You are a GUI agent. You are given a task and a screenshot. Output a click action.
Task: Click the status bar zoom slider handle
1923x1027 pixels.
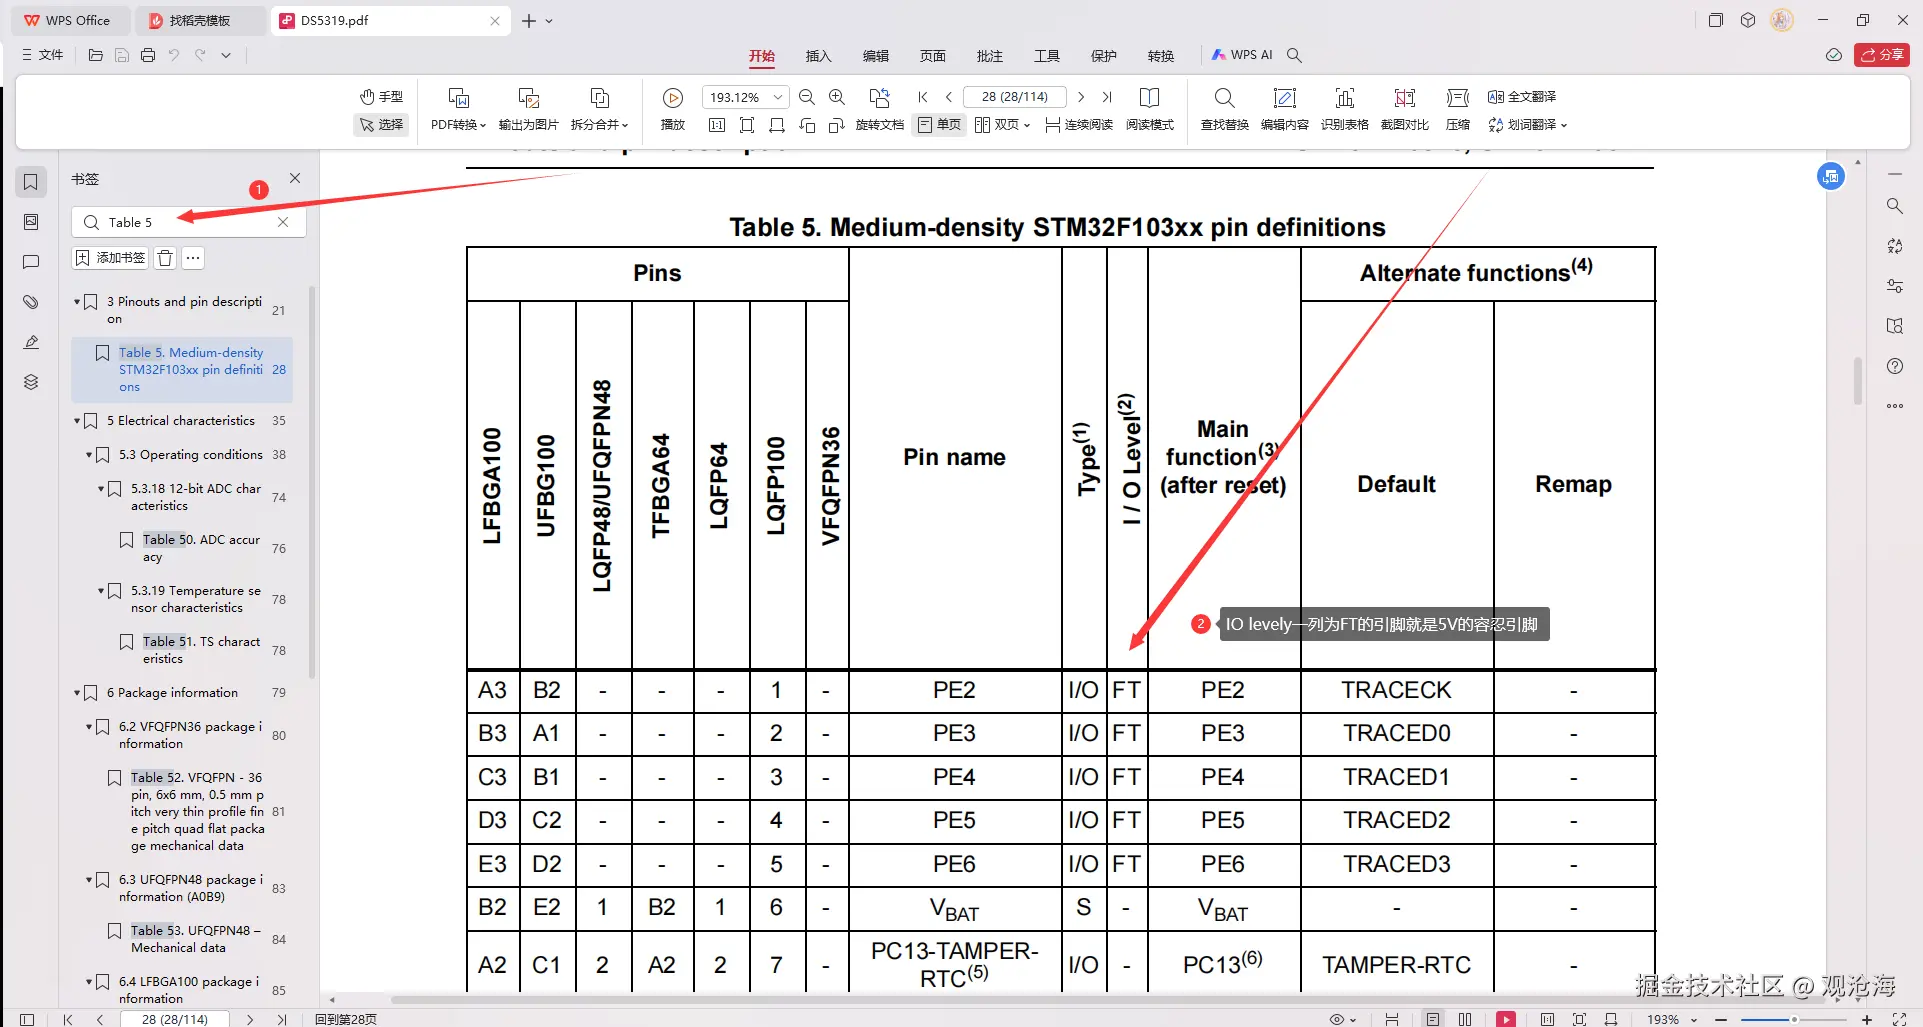(1795, 1019)
